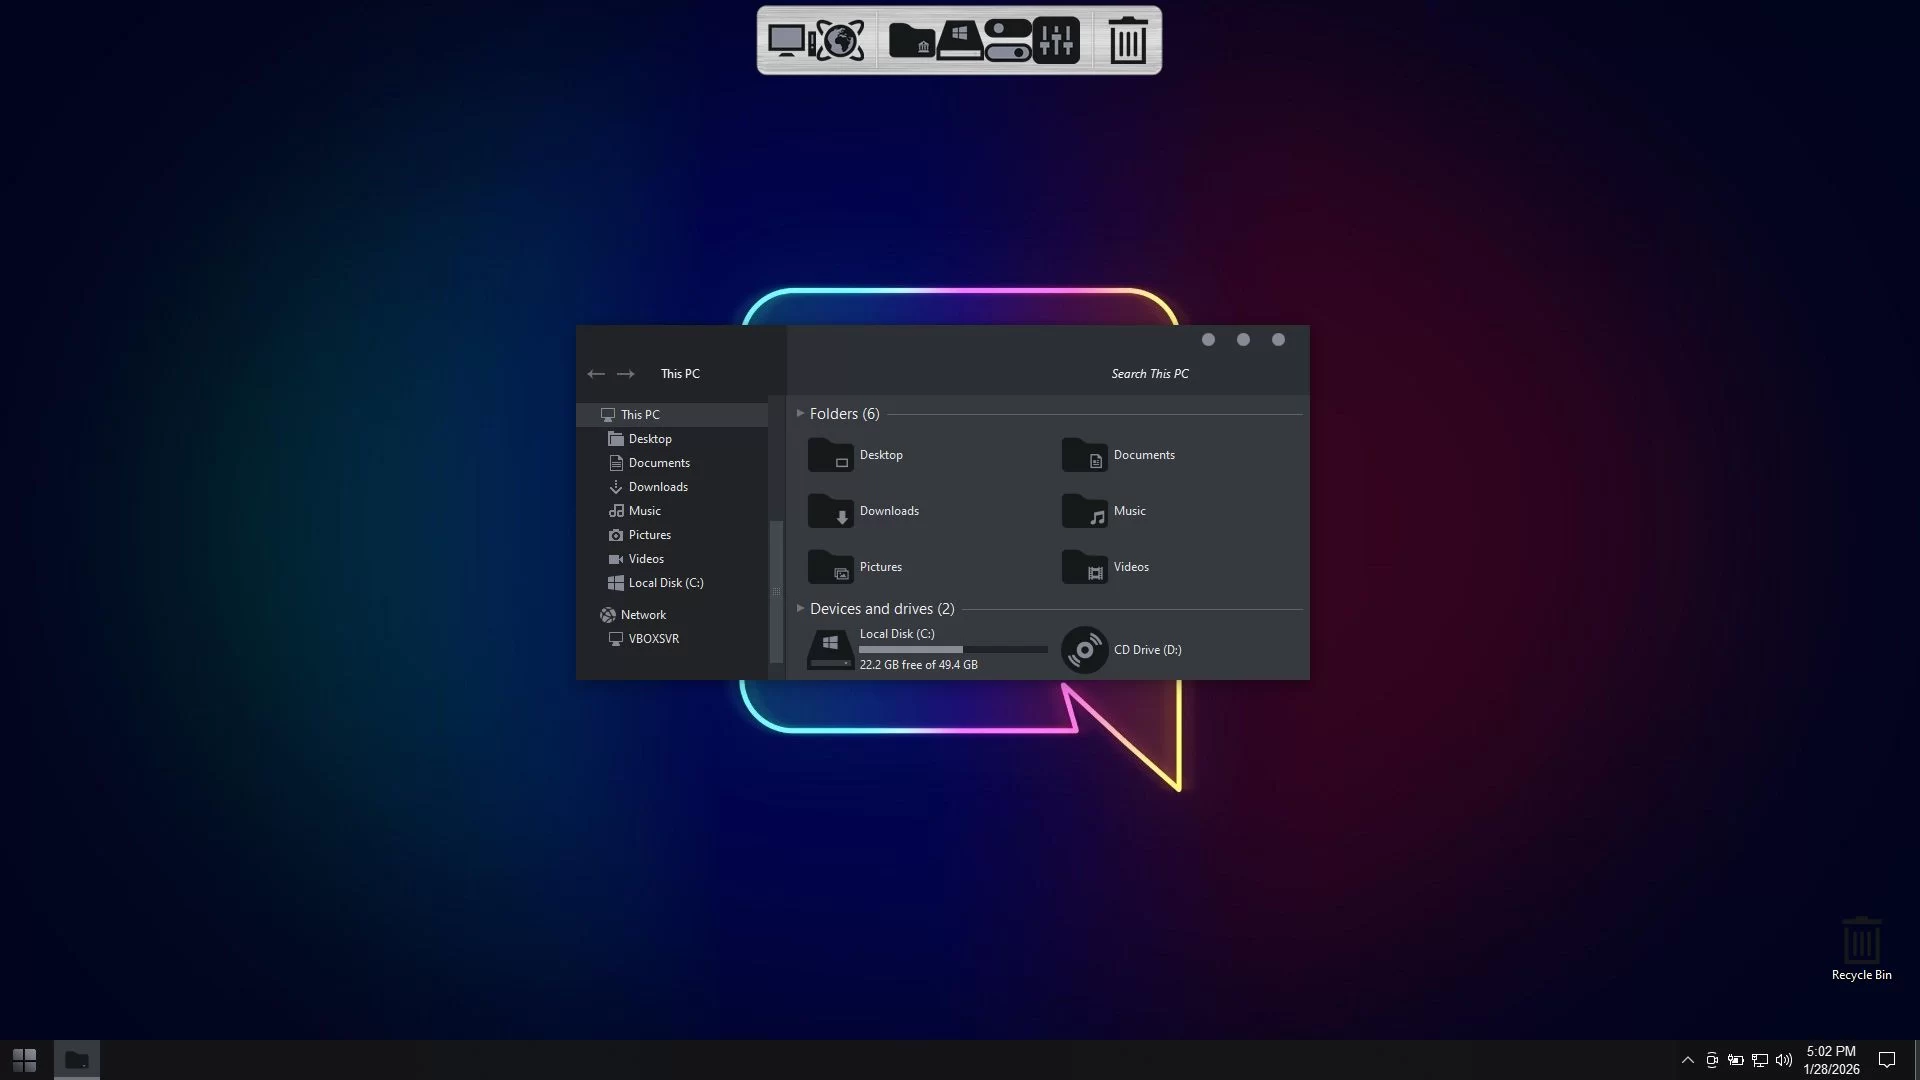
Task: Open the CD Drive (D:) disc icon
Action: 1084,650
